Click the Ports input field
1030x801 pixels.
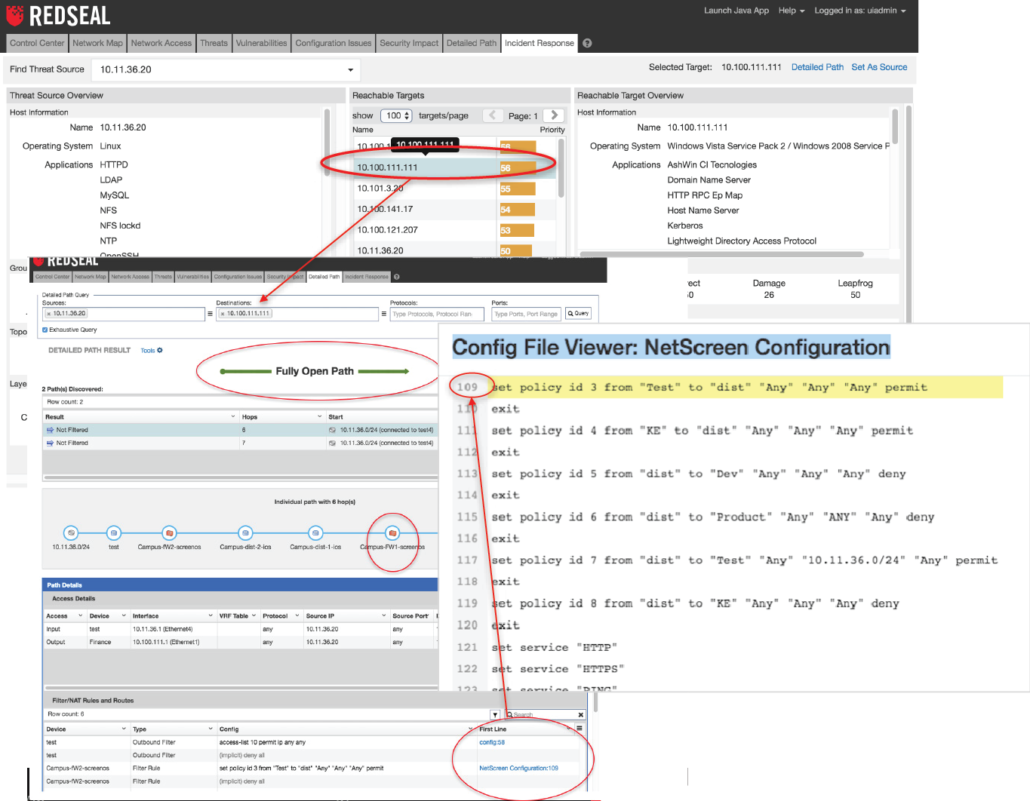pyautogui.click(x=526, y=314)
